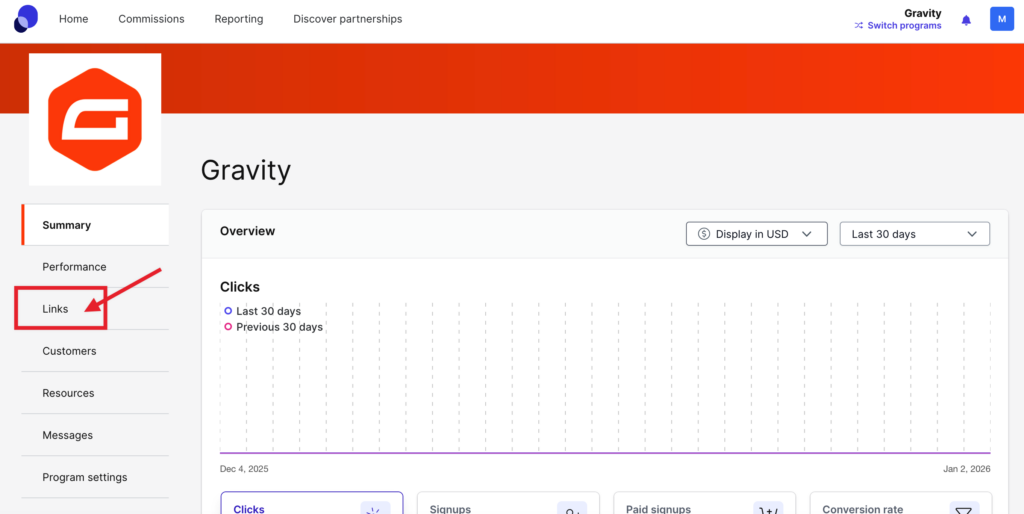Click the Signups card person icon
The height and width of the screenshot is (514, 1024).
pyautogui.click(x=571, y=508)
